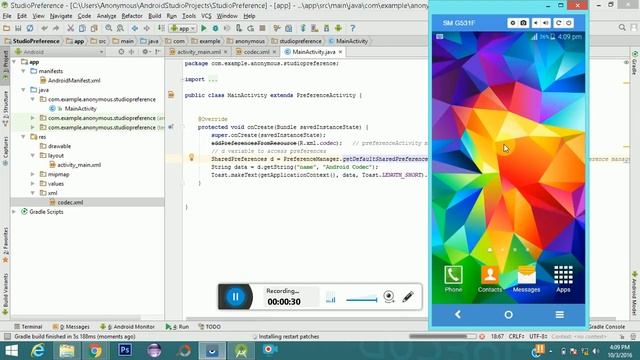Save all files using the disk icon
The image size is (640, 360).
(18, 28)
